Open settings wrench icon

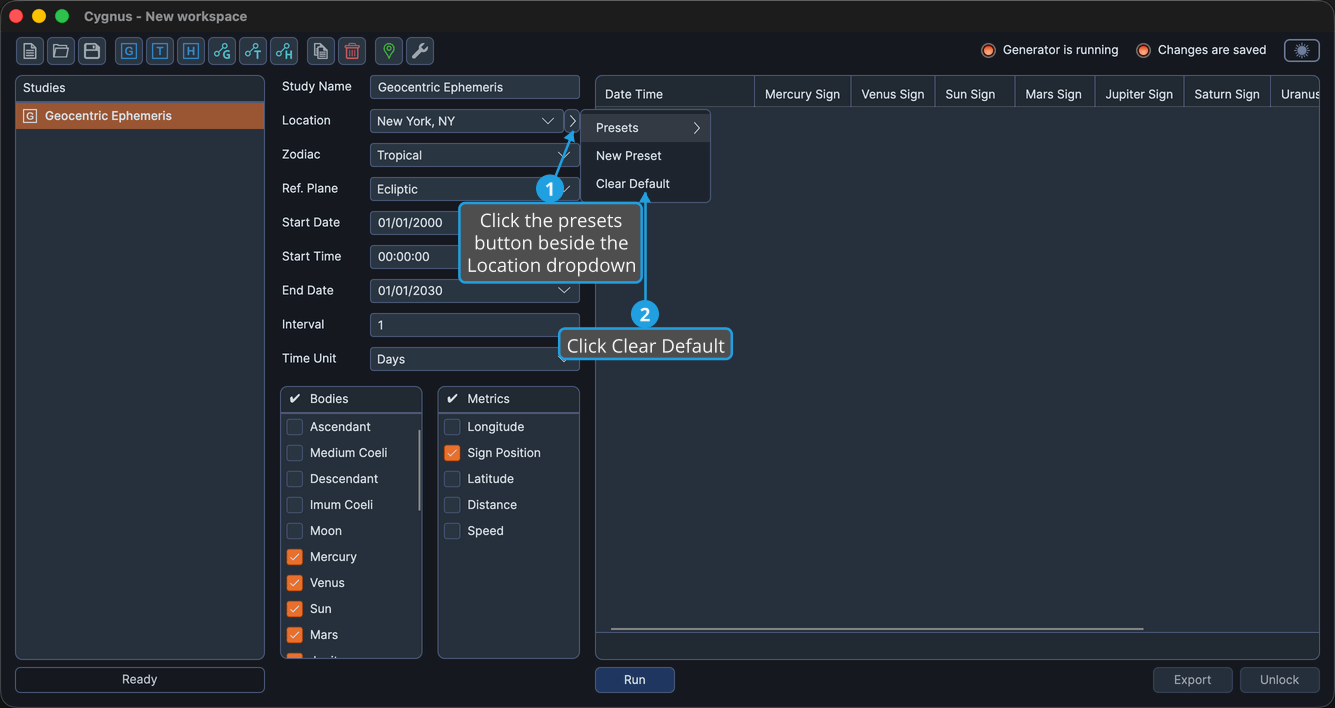coord(420,51)
